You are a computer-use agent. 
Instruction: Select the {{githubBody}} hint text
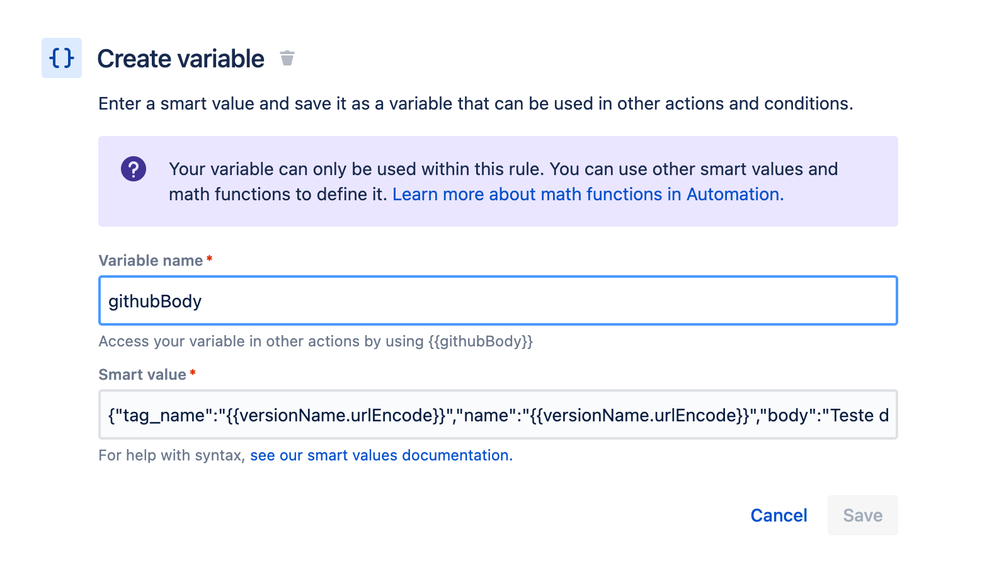(480, 342)
